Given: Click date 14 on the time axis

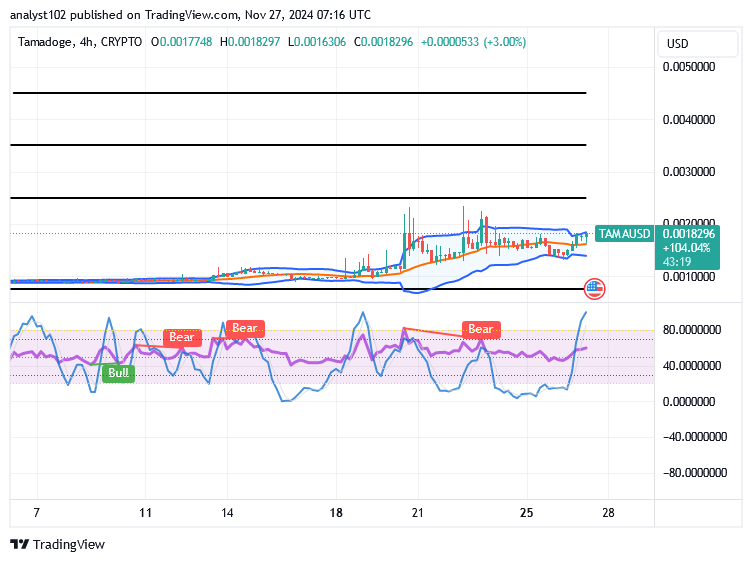Looking at the screenshot, I should 227,513.
